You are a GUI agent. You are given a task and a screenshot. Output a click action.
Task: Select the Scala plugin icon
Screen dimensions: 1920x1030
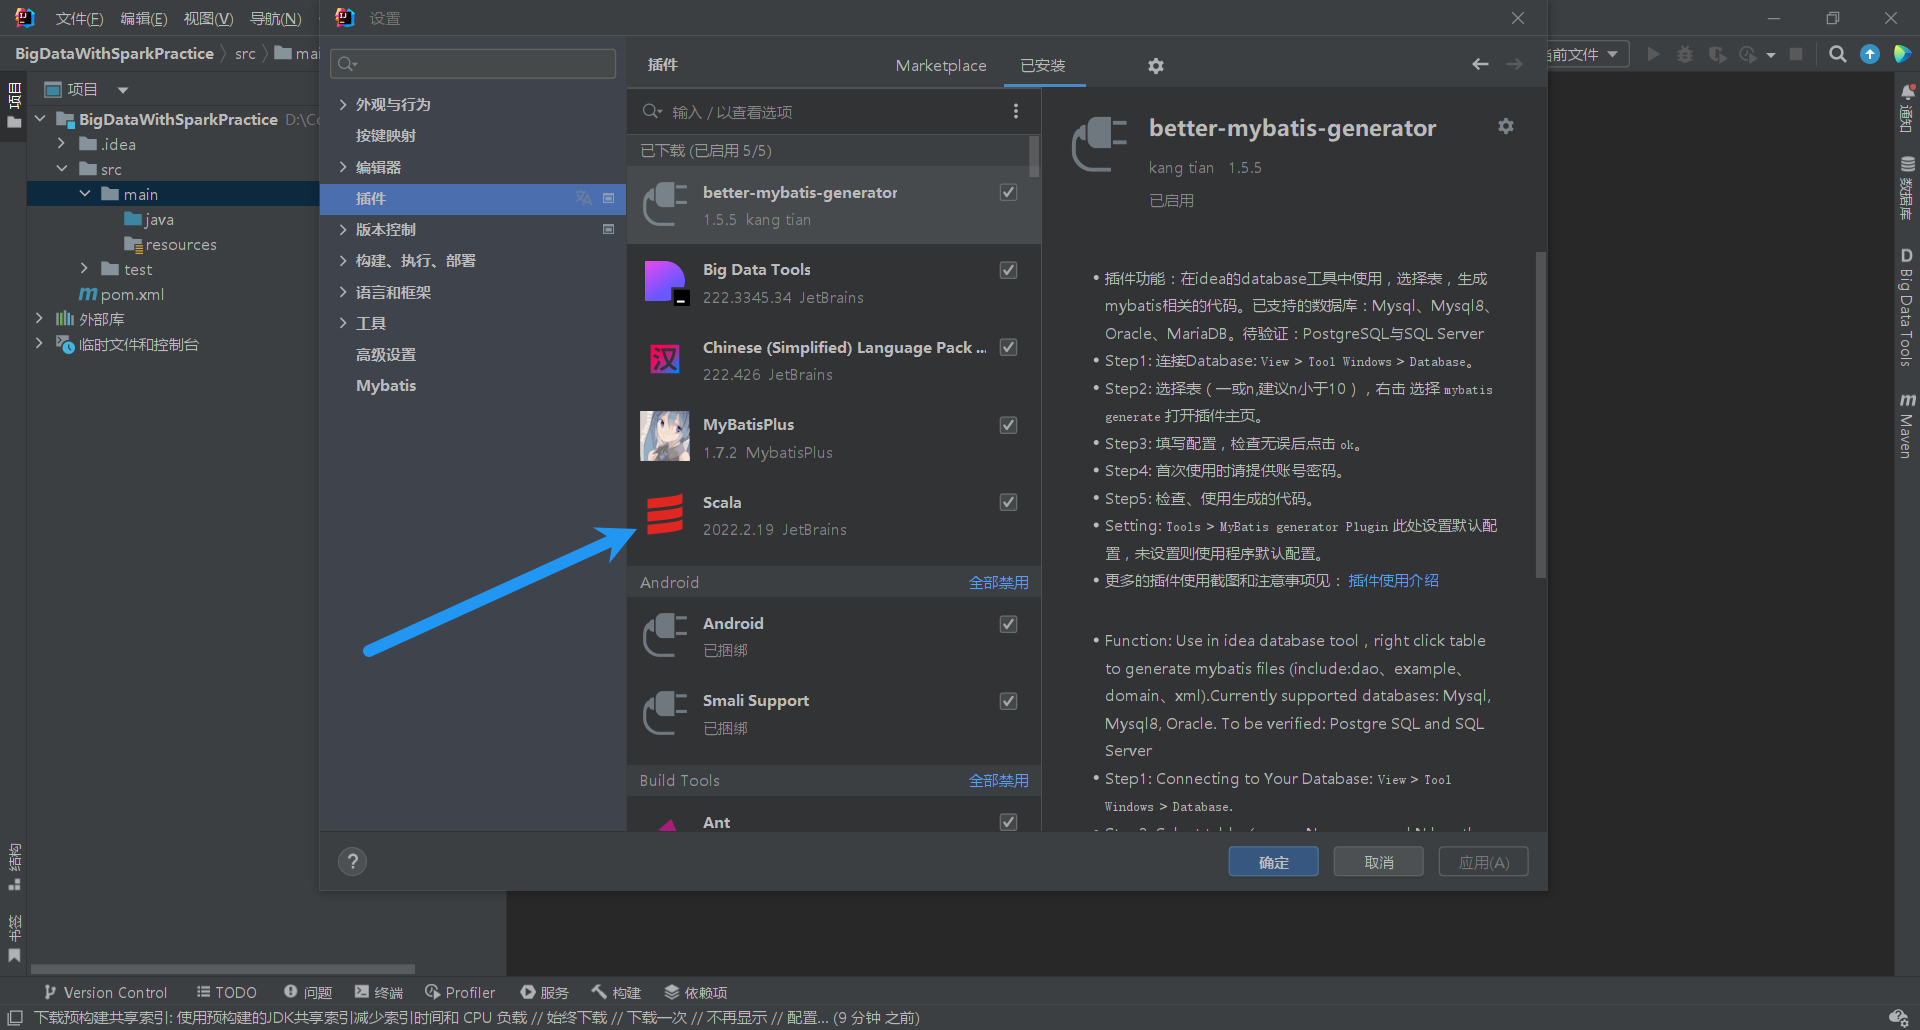click(665, 515)
